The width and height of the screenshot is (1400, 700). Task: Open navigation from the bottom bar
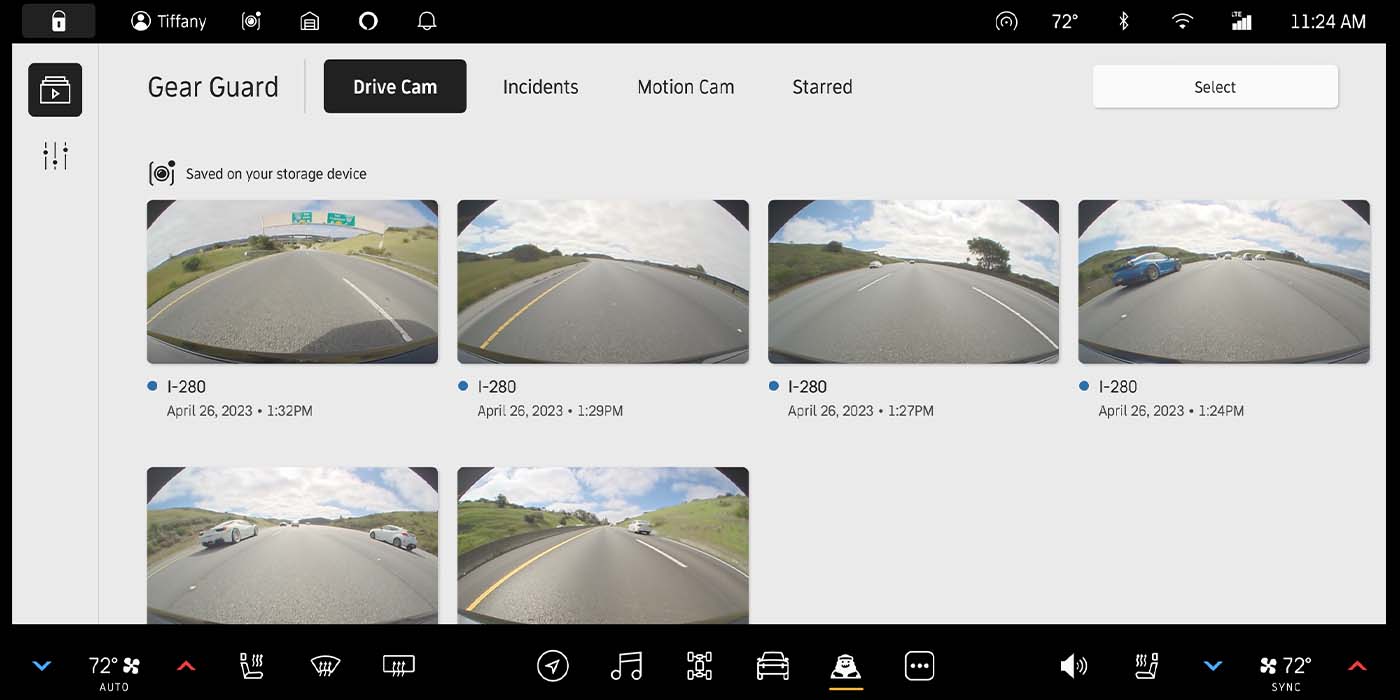pyautogui.click(x=553, y=665)
